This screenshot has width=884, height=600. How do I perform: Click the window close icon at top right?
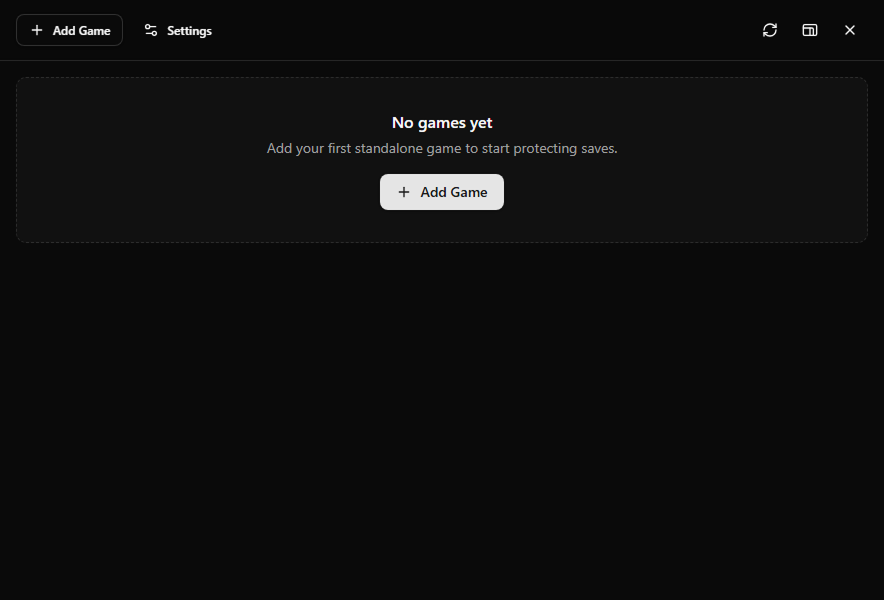click(850, 30)
